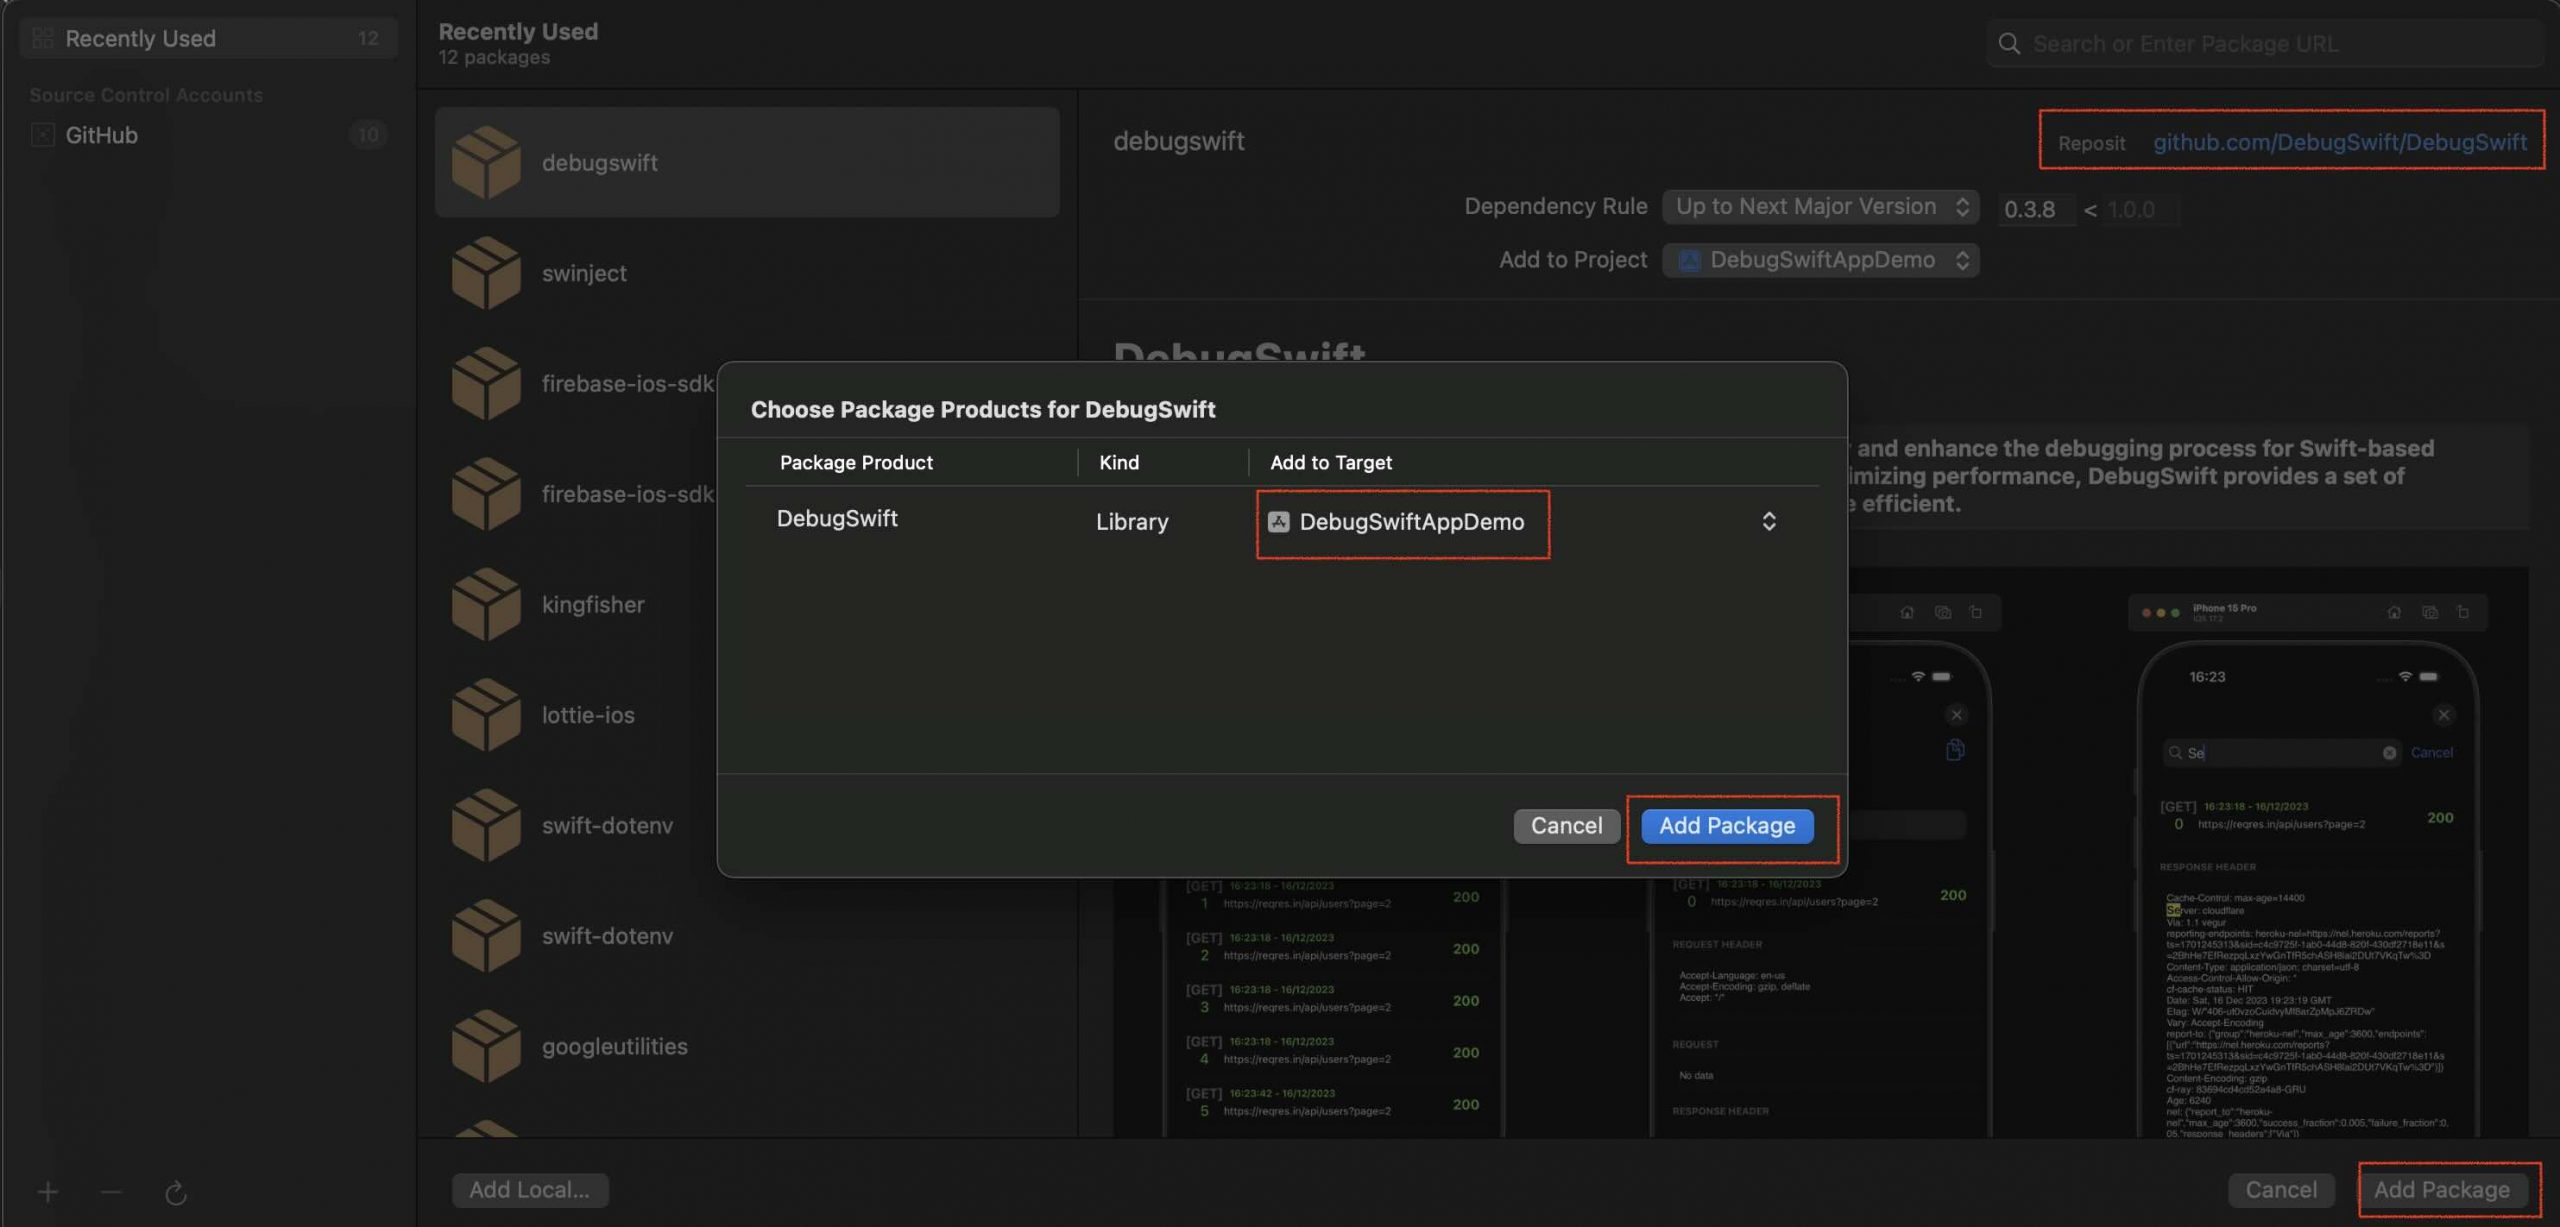
Task: Click the Add to Target column header
Action: [x=1330, y=462]
